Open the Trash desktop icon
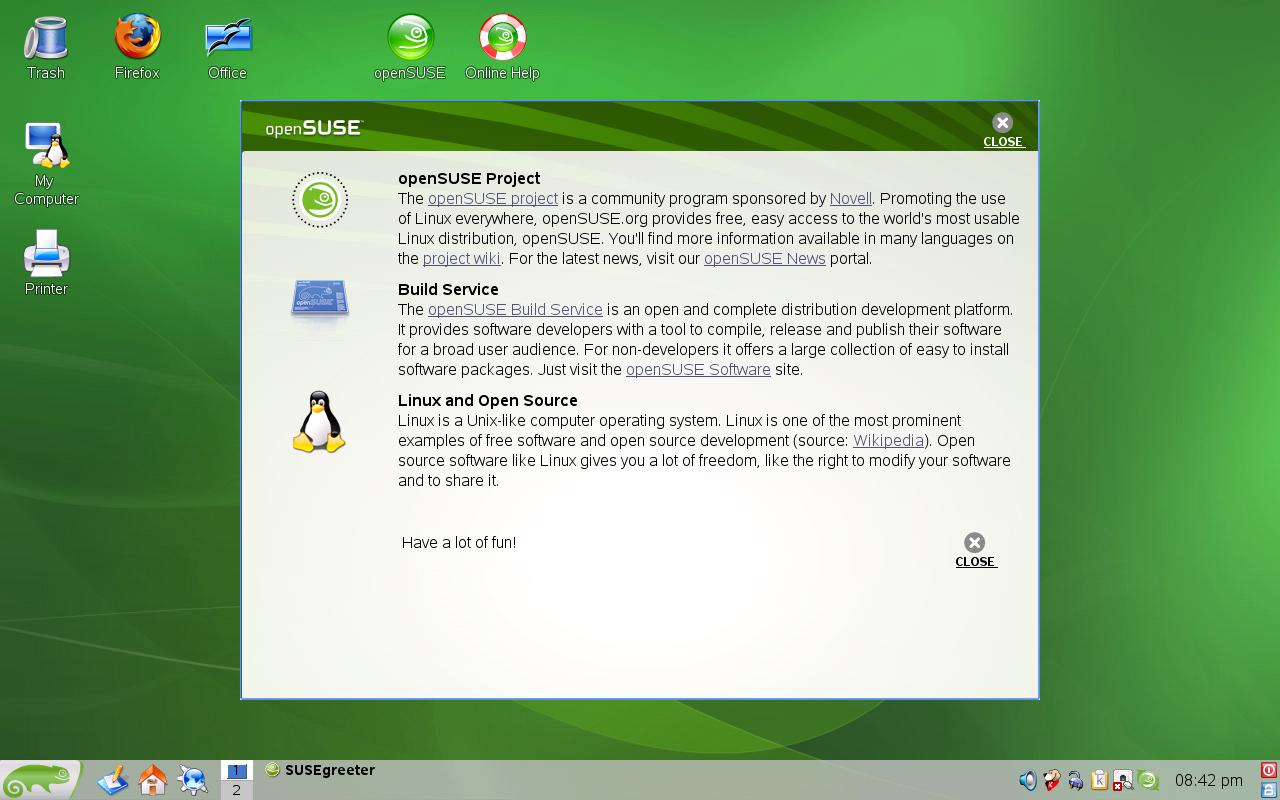 [x=45, y=47]
